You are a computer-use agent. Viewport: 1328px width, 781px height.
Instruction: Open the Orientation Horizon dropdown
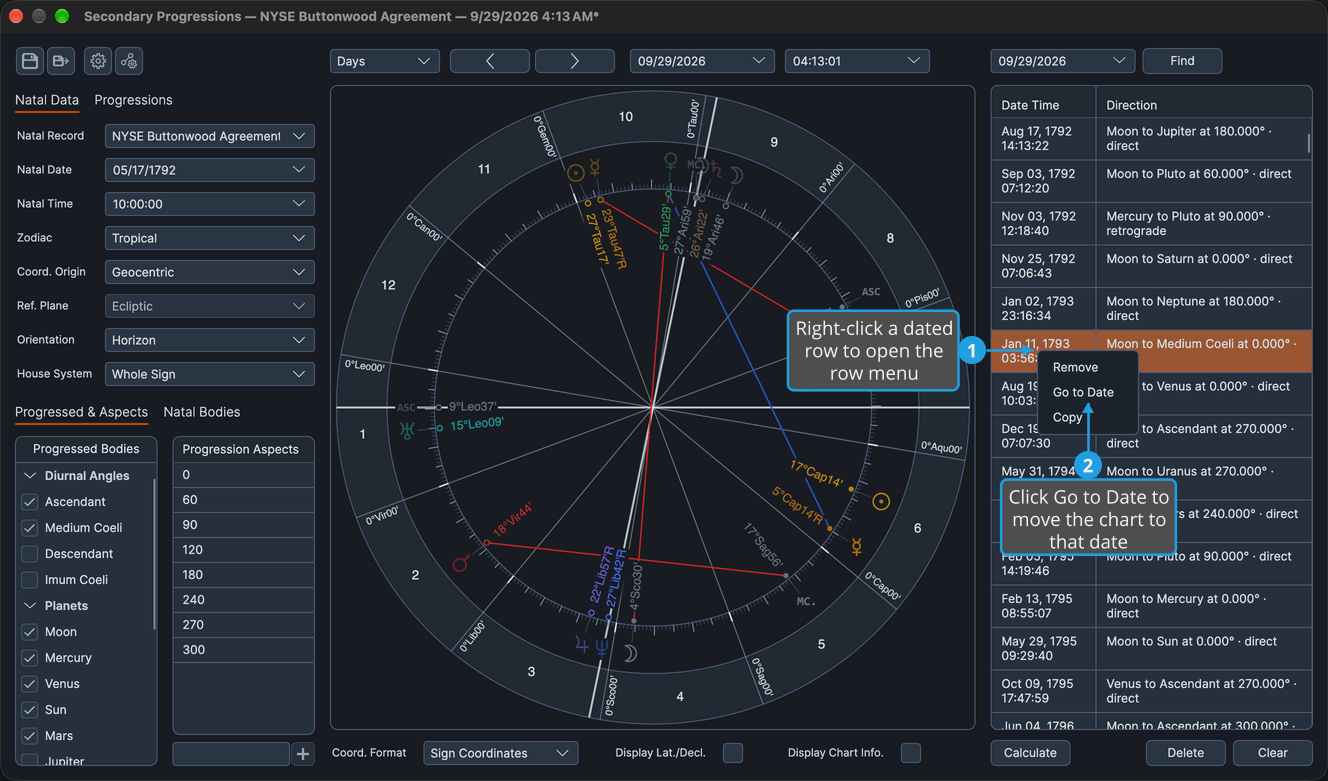(210, 340)
